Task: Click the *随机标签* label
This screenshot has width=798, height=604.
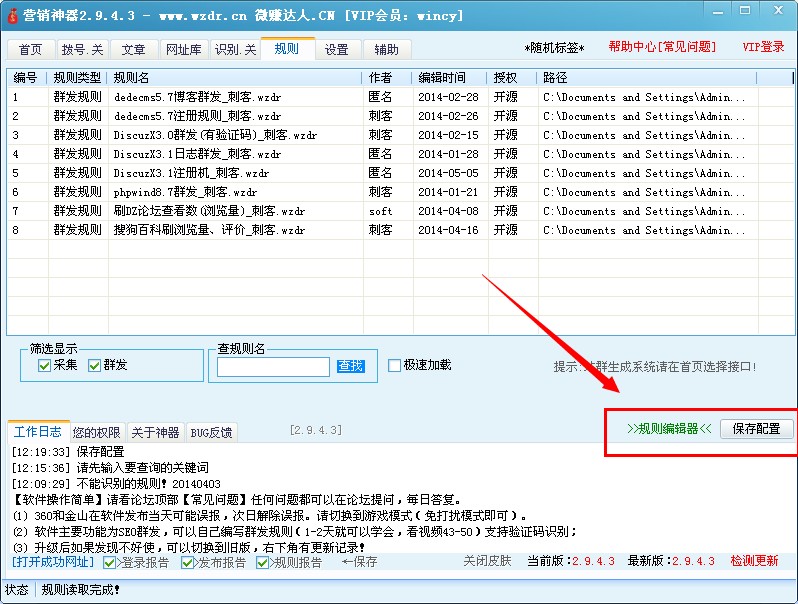Action: coord(554,48)
